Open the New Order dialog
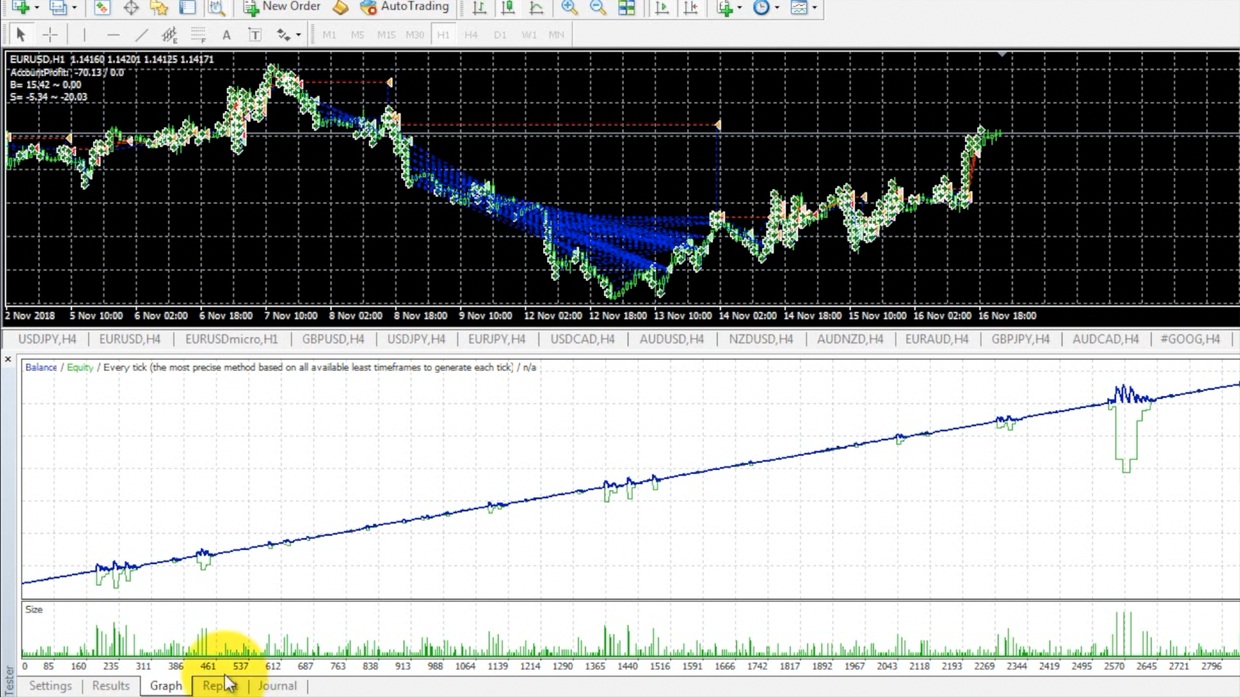Image resolution: width=1240 pixels, height=697 pixels. pos(282,7)
